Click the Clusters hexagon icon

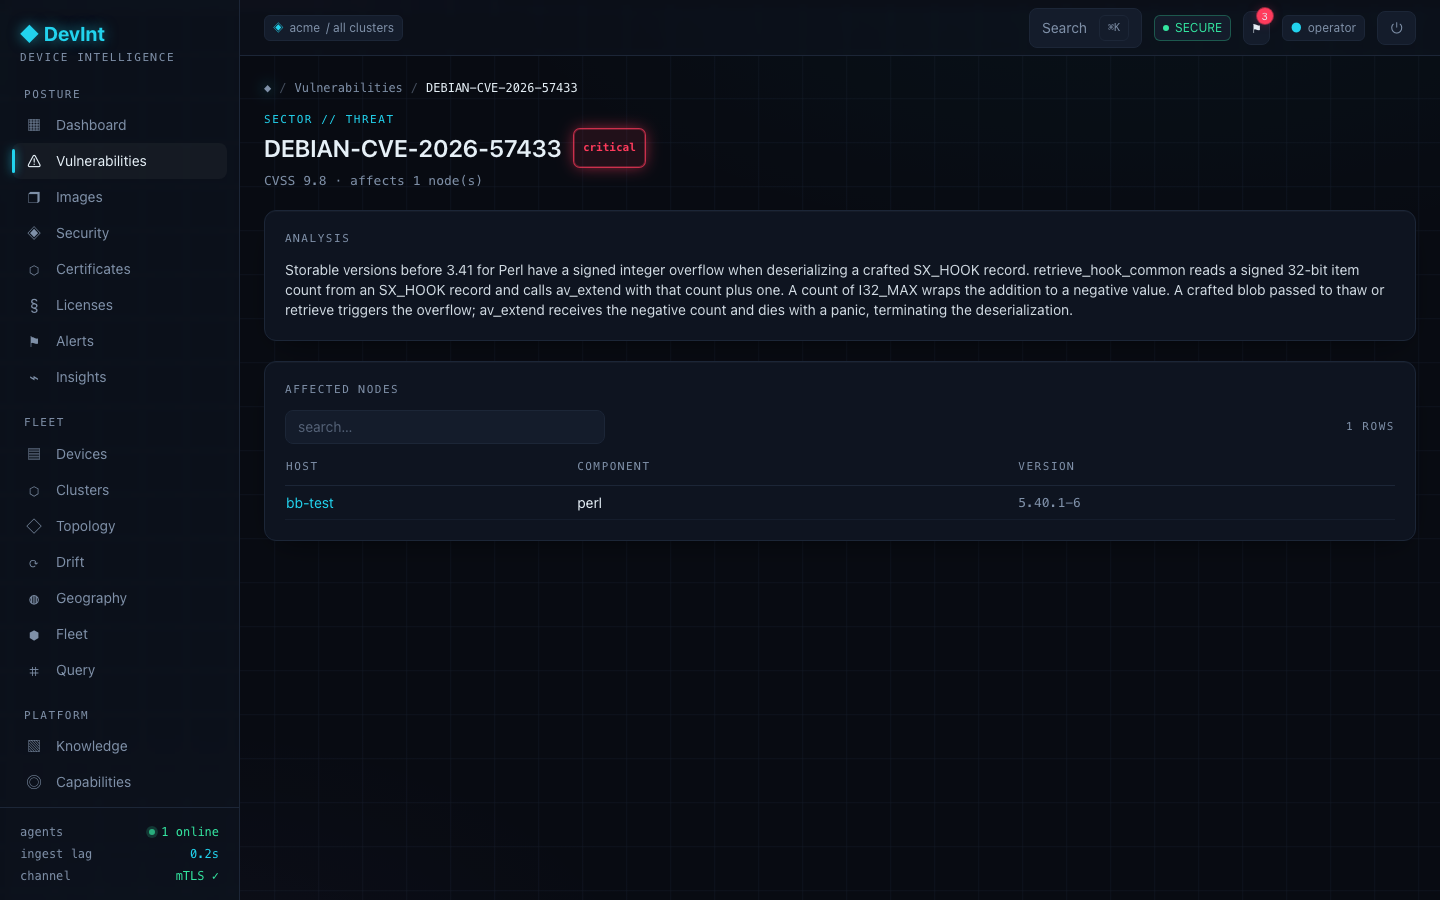[34, 491]
